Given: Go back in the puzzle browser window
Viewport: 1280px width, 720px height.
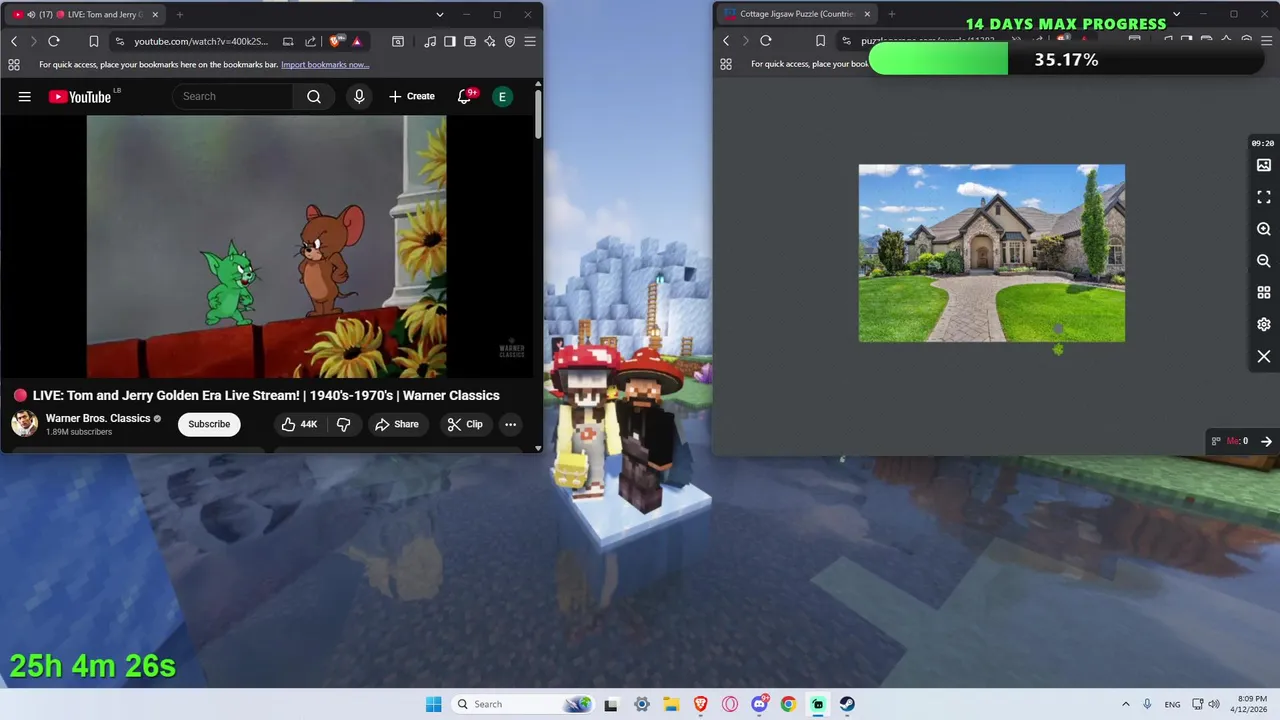Looking at the screenshot, I should point(726,41).
